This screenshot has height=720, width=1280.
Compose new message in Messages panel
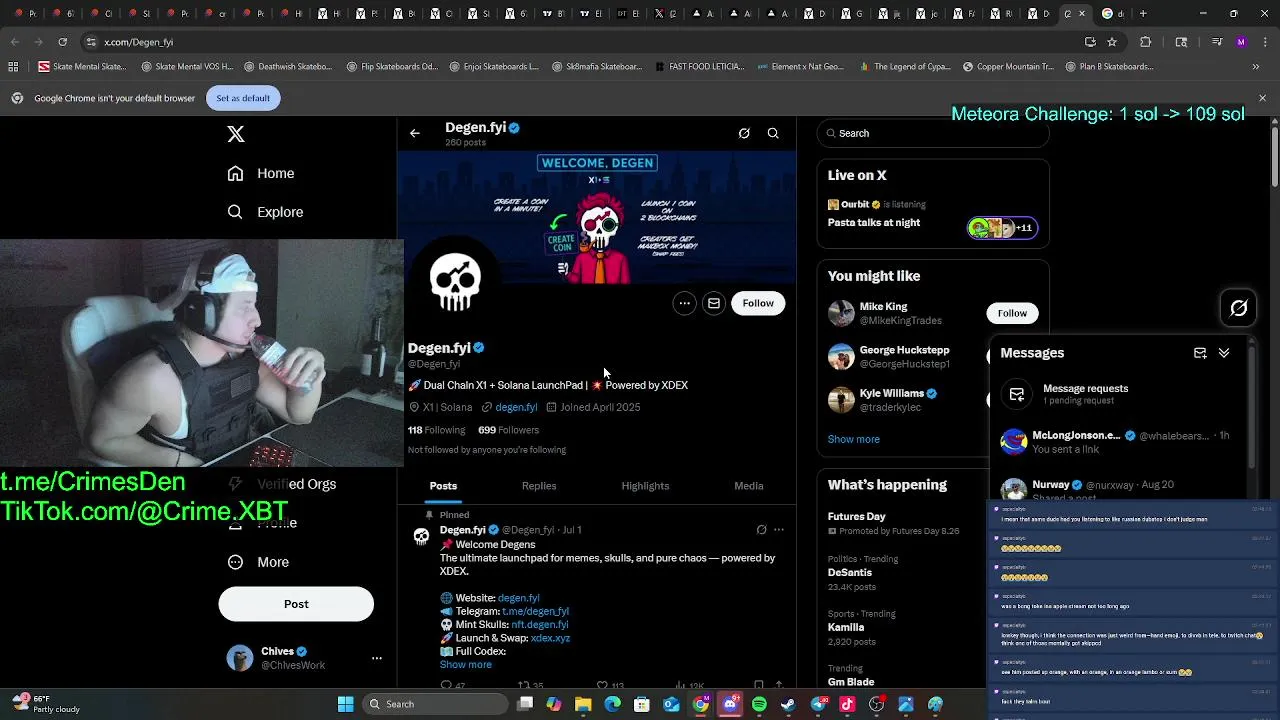coord(1200,353)
